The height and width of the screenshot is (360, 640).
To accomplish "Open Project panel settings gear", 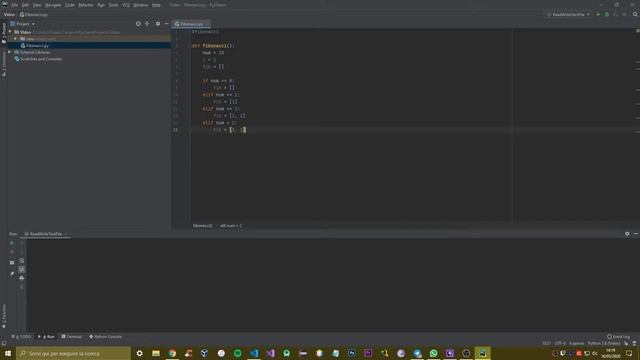I will [158, 24].
